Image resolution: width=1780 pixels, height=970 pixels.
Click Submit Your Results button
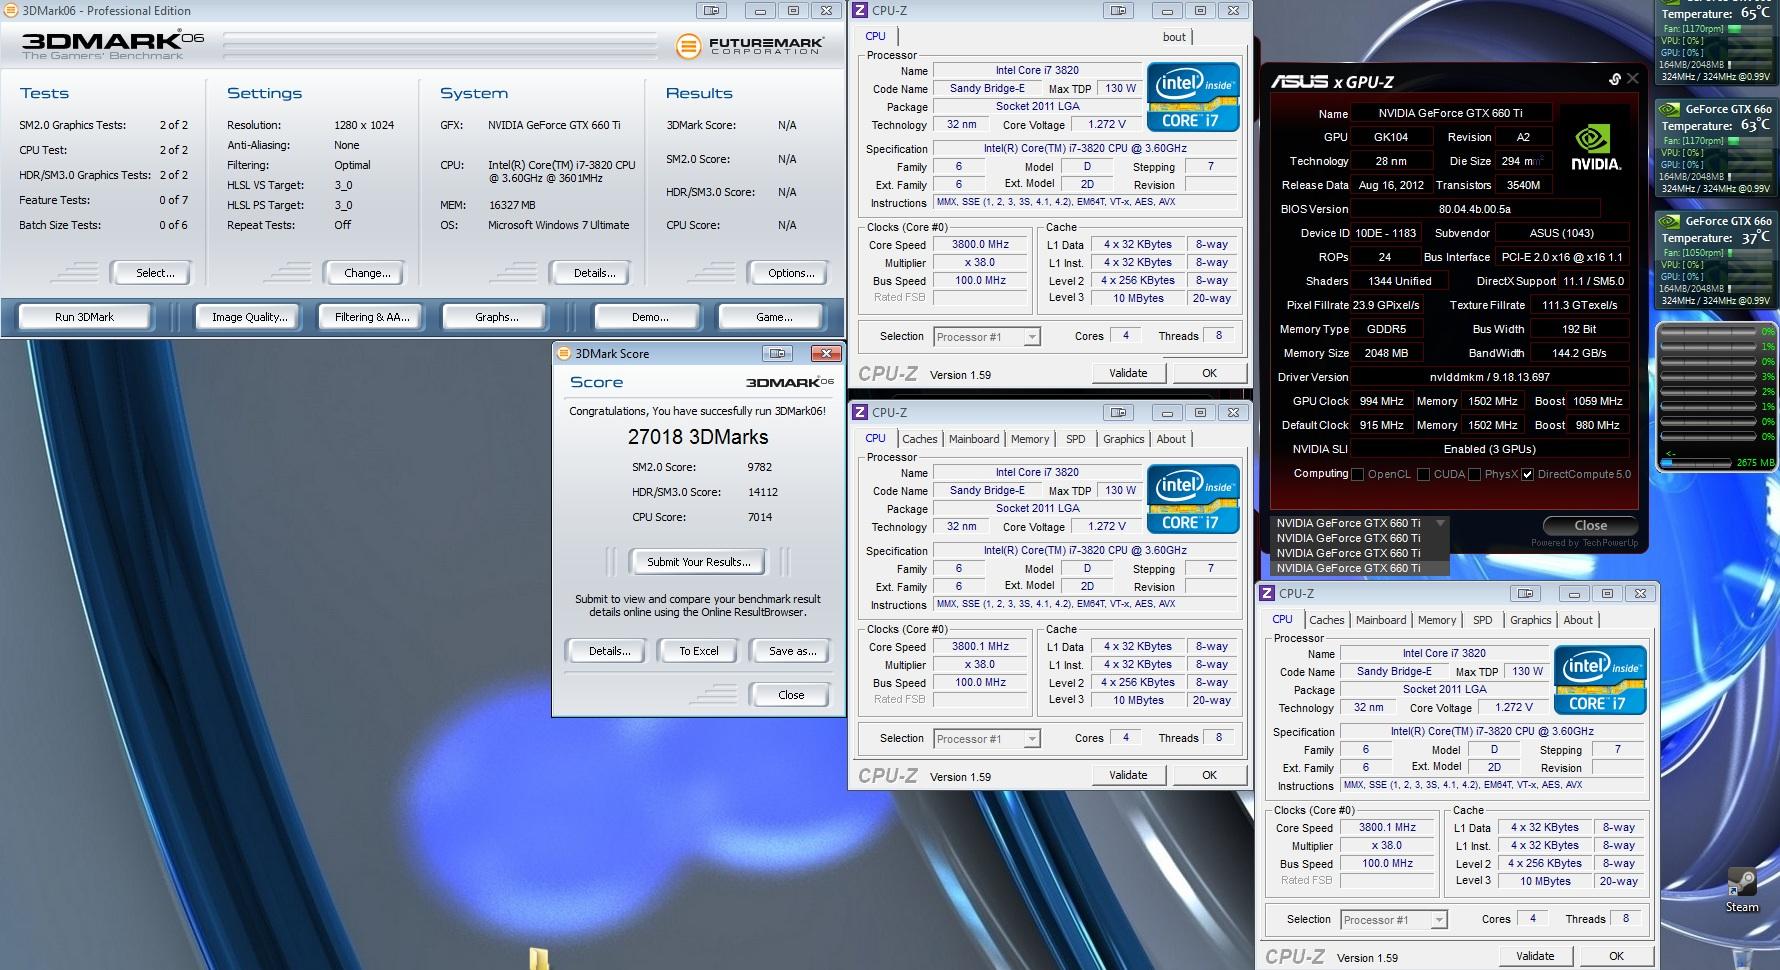coord(698,562)
